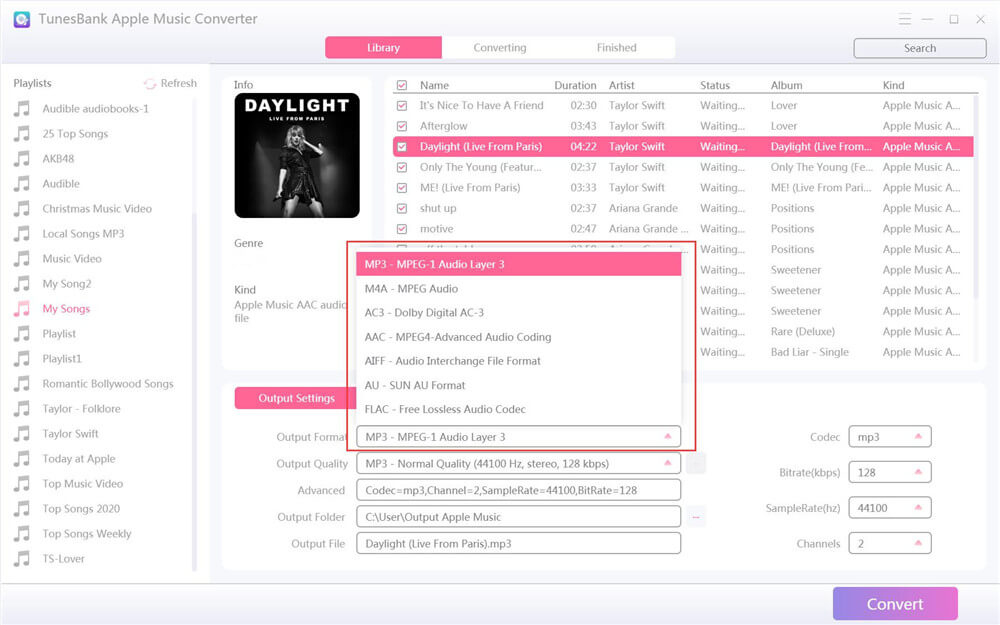Click music note icon beside Playlist1

[22, 358]
